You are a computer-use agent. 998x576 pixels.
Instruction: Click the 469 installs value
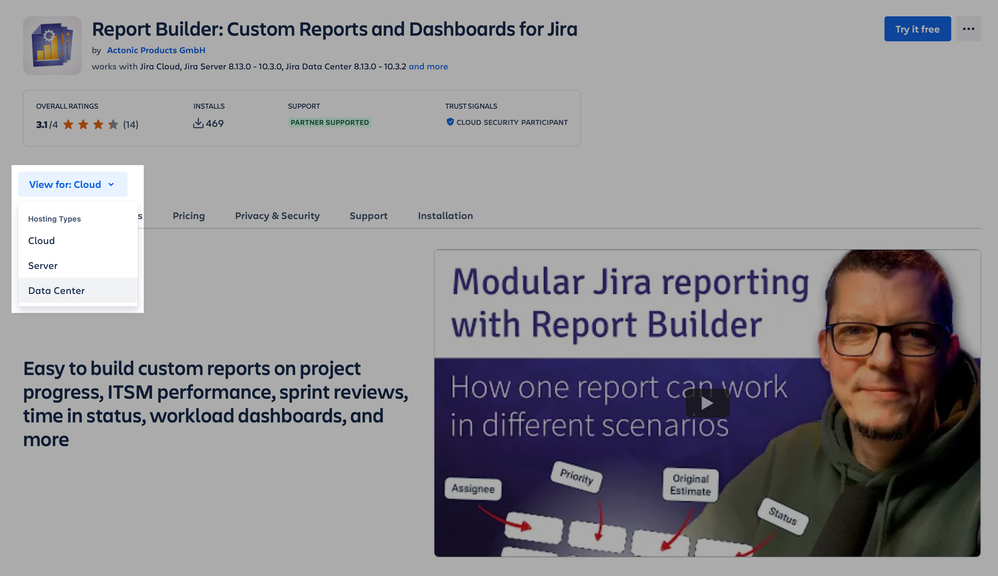pos(215,123)
